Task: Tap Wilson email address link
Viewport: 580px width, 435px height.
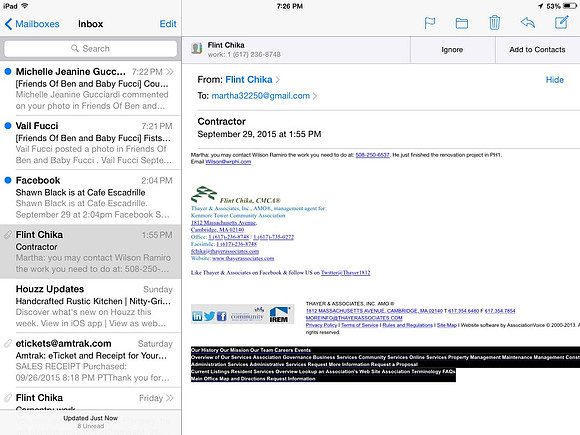Action: (228, 162)
